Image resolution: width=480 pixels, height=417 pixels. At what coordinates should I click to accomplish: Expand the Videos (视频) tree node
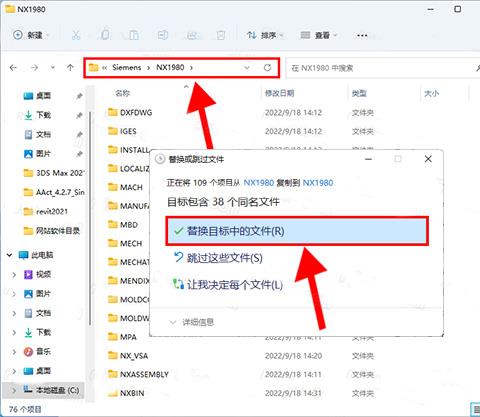point(14,275)
